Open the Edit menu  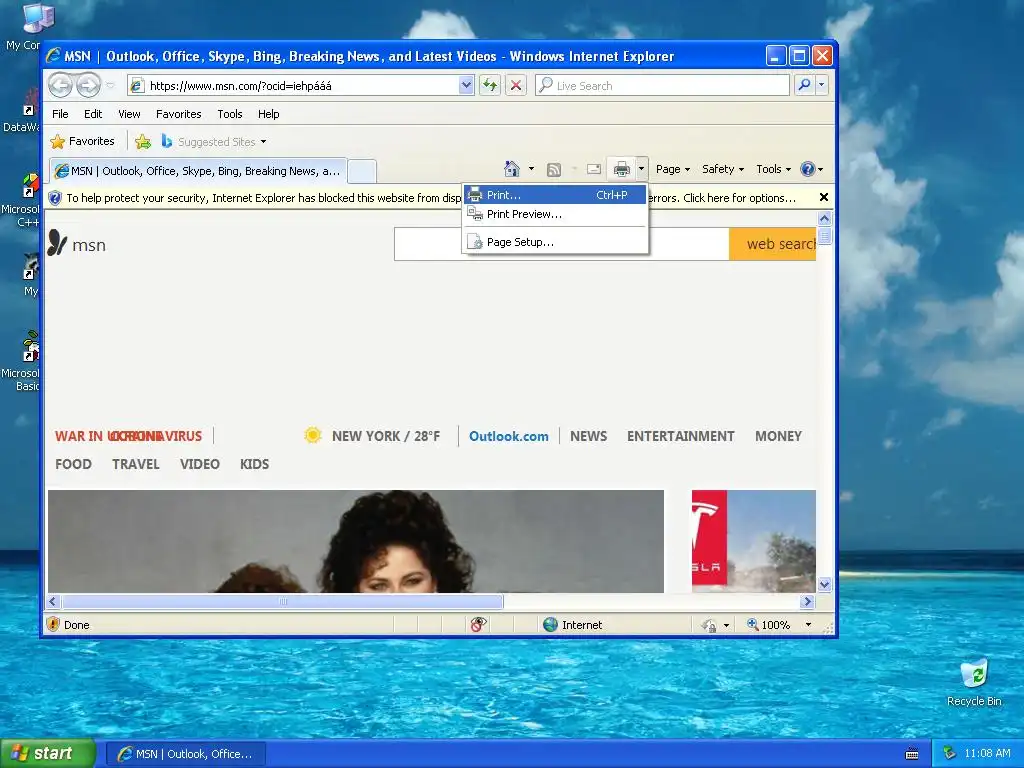93,114
